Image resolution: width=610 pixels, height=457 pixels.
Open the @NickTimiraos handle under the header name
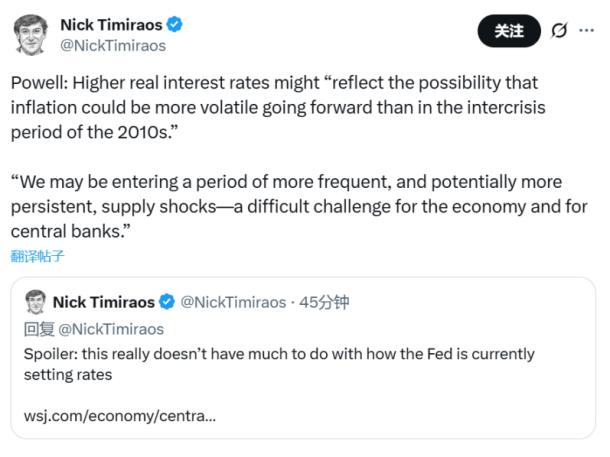click(113, 45)
